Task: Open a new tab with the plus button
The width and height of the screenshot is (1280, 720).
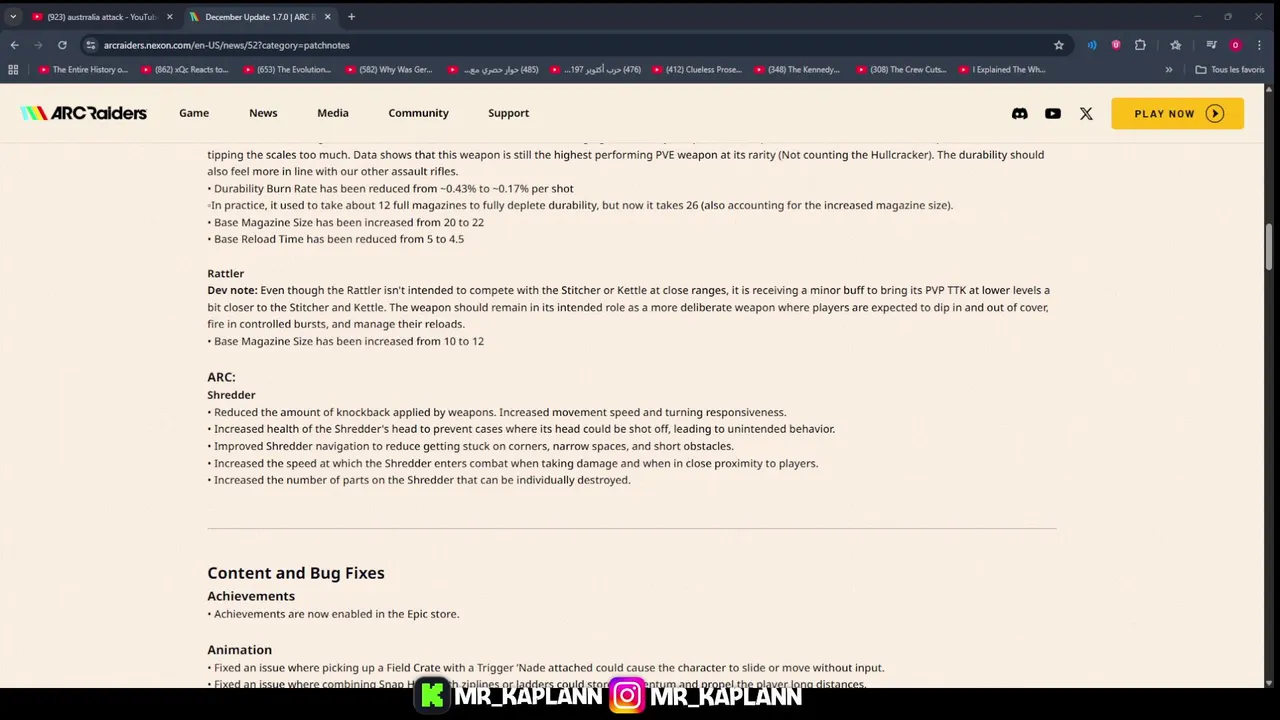Action: (x=351, y=17)
